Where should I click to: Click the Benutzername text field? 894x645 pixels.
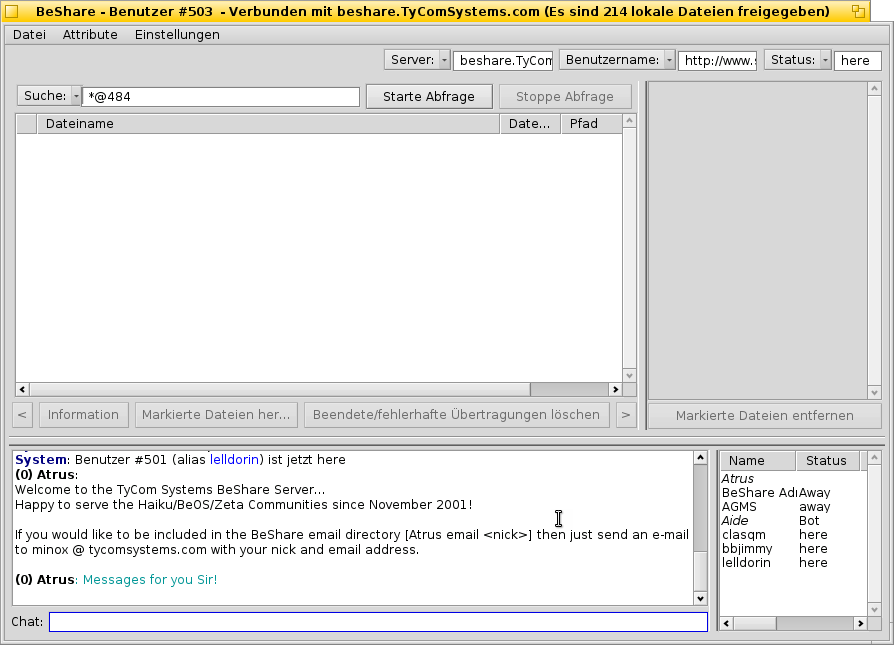[x=717, y=60]
